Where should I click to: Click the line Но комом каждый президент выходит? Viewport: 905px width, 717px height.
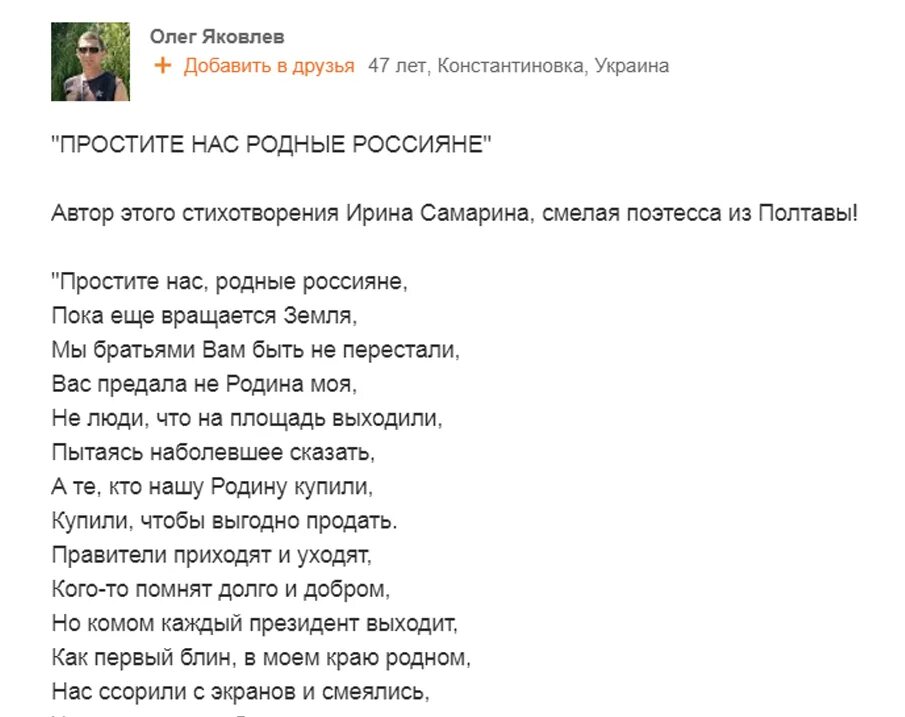pyautogui.click(x=255, y=623)
